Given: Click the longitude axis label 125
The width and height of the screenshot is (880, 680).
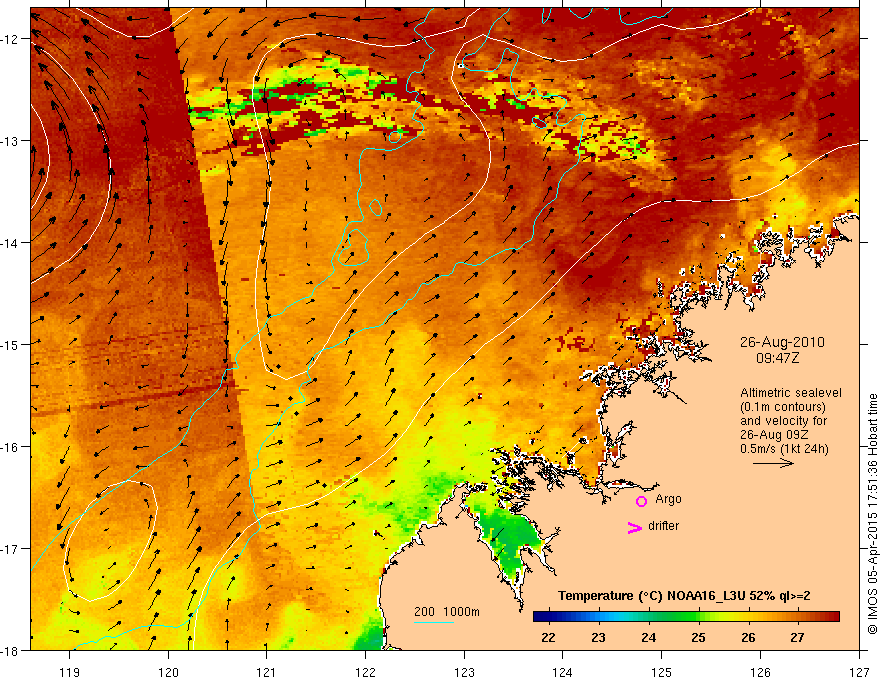Looking at the screenshot, I should coord(662,672).
